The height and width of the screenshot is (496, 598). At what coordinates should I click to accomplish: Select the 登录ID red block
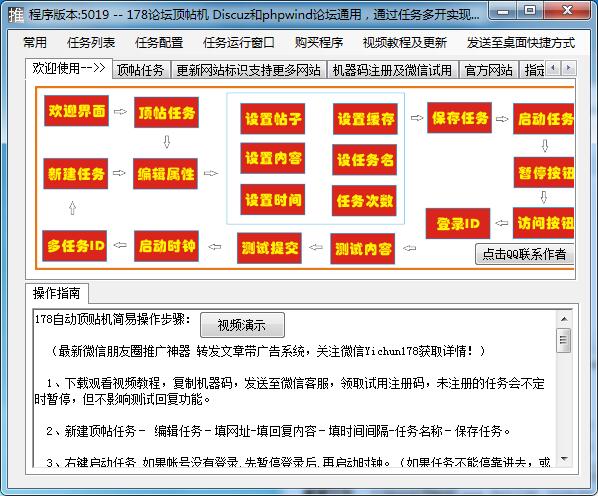(x=458, y=223)
